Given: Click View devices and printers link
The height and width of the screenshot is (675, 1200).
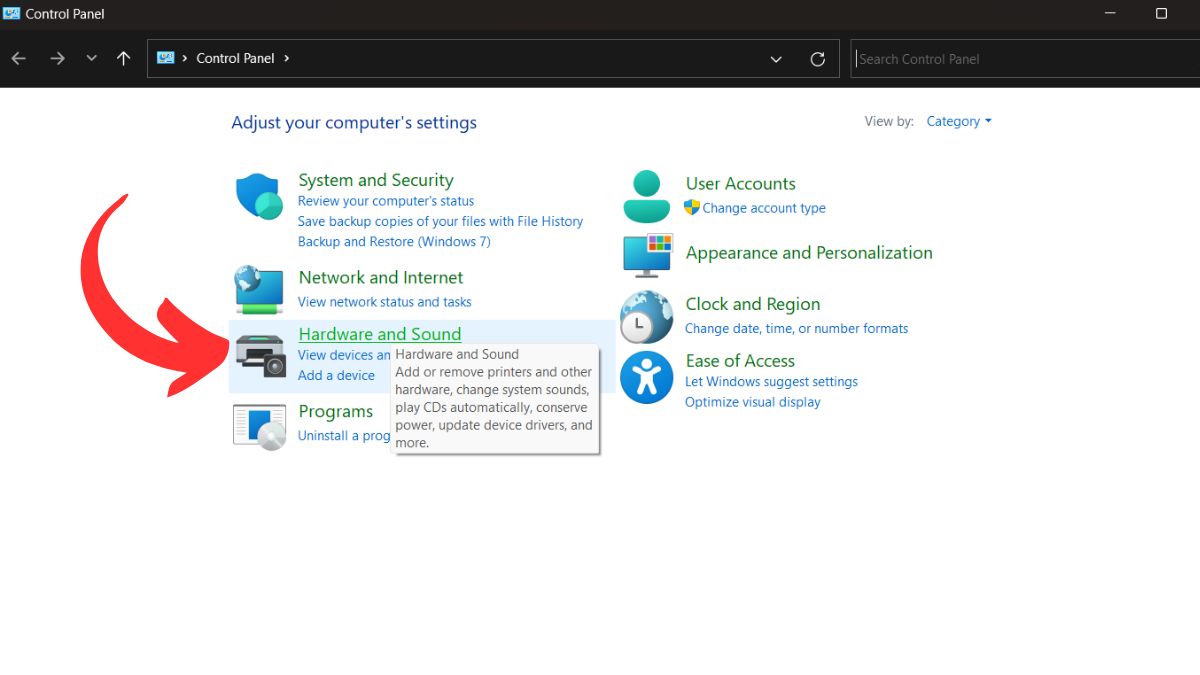Looking at the screenshot, I should point(344,355).
